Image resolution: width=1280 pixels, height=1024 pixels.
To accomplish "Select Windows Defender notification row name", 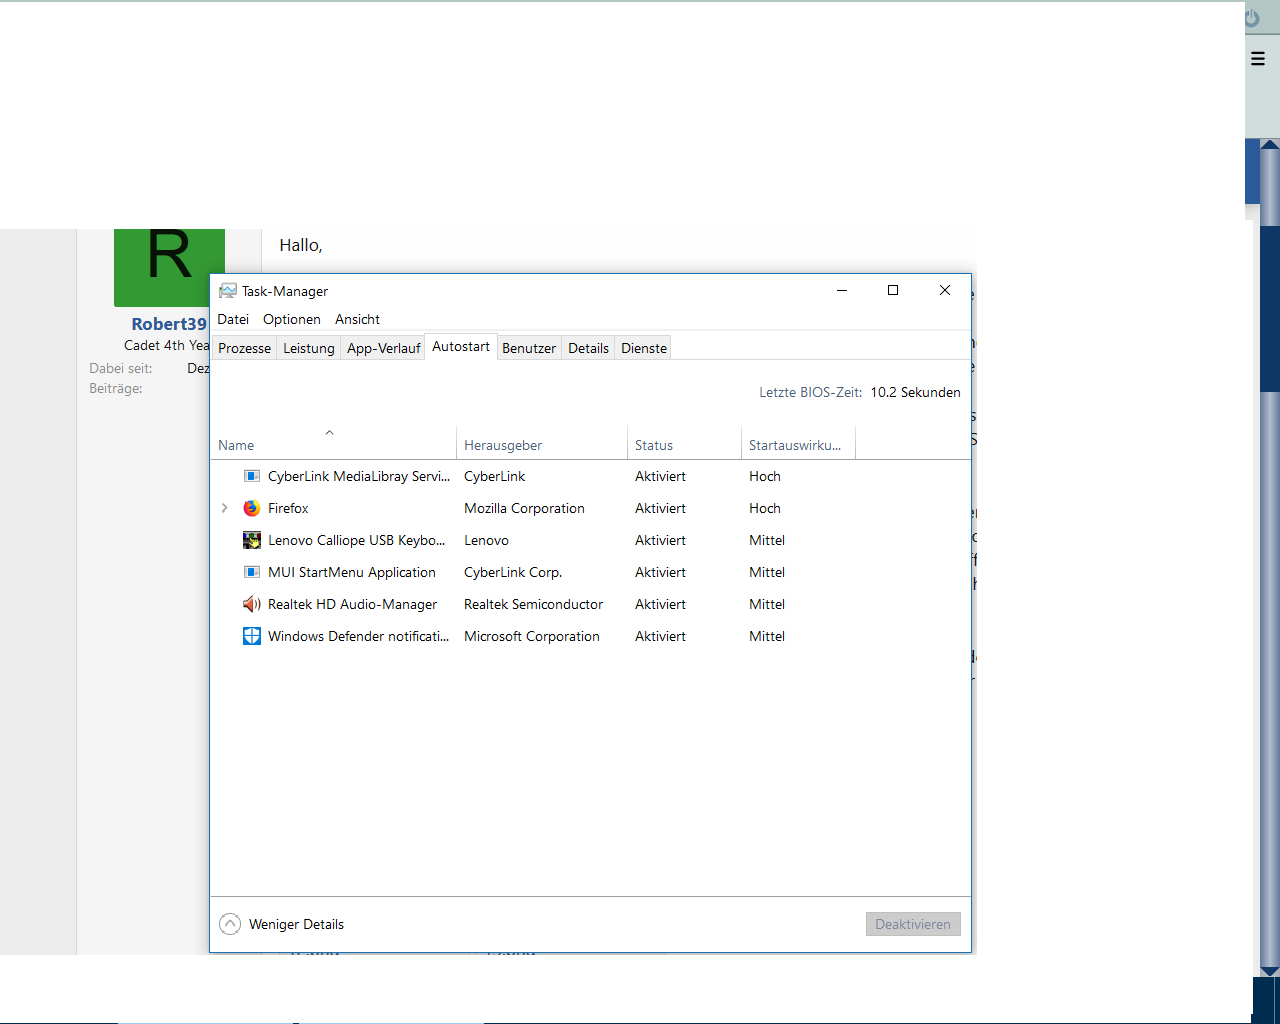I will point(358,636).
